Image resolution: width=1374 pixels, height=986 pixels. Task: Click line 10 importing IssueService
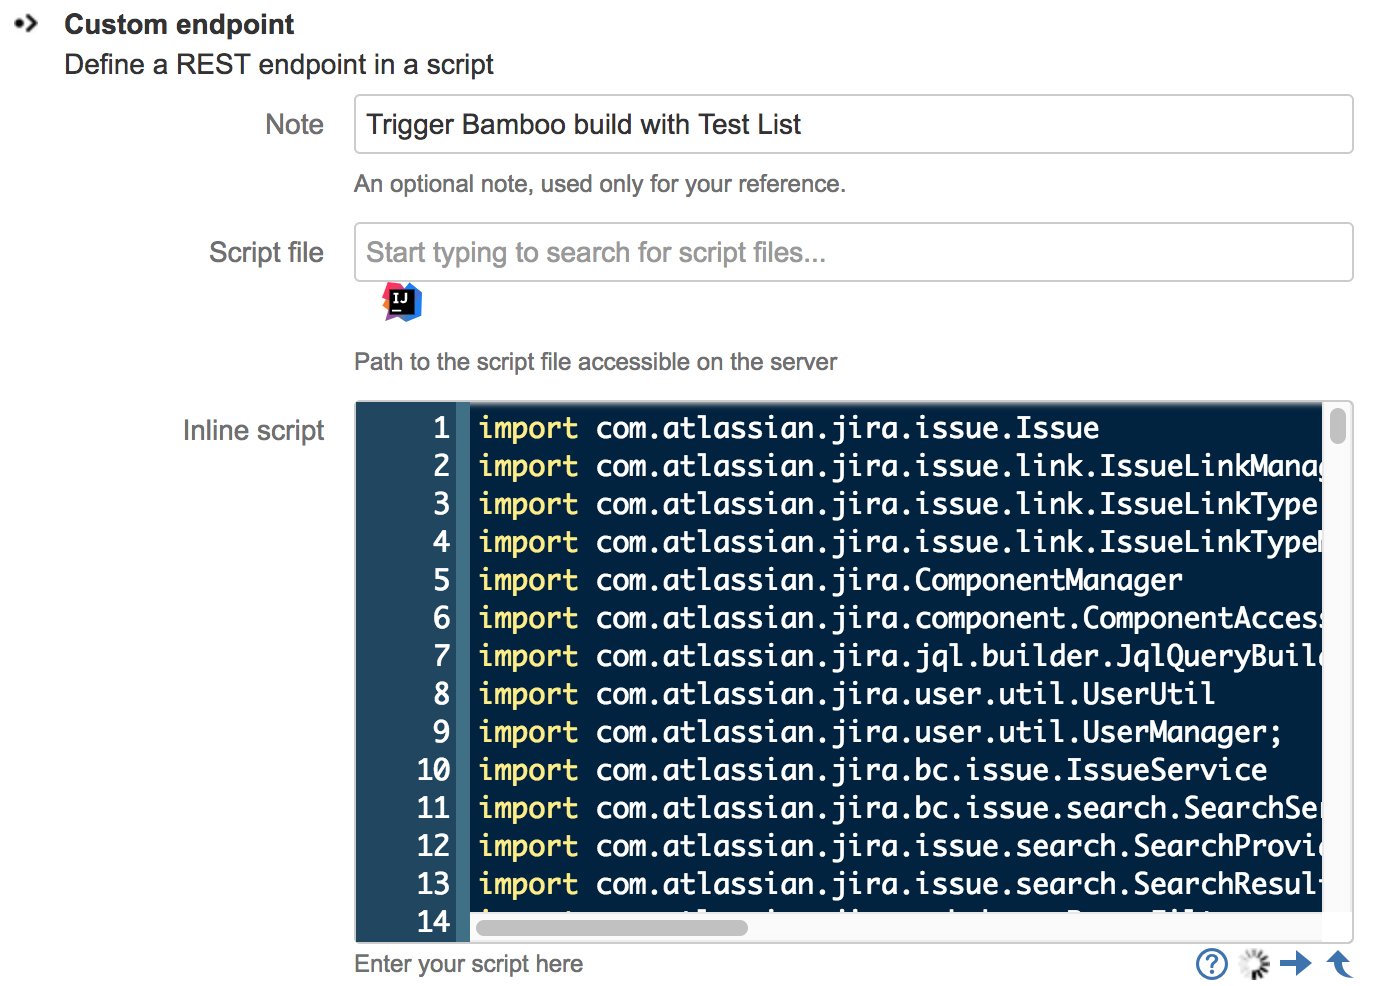coord(872,770)
